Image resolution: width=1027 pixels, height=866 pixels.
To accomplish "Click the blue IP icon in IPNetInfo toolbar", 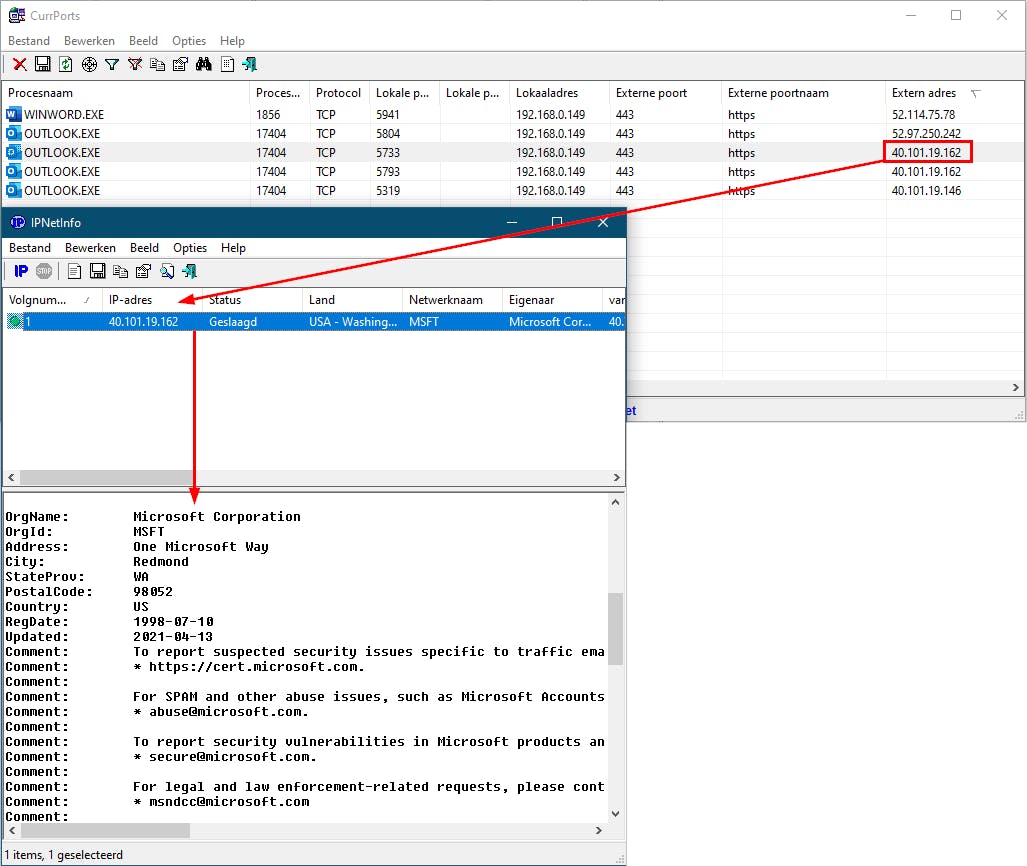I will 21,271.
